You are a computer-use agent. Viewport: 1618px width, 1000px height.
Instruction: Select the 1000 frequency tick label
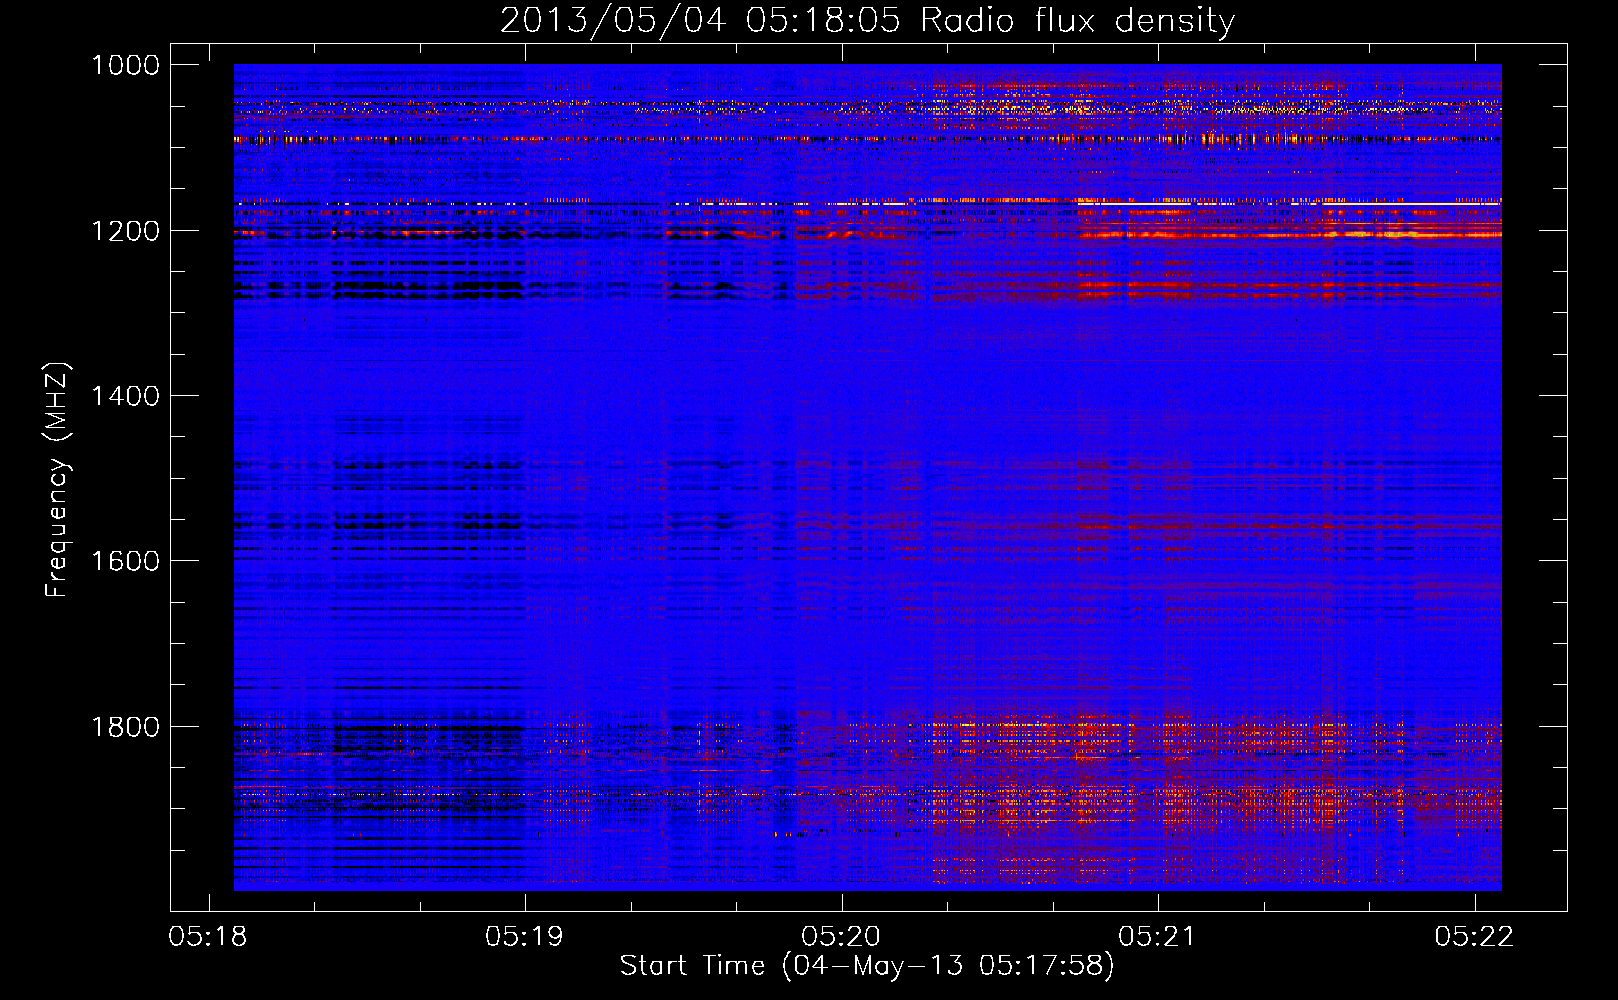[125, 65]
